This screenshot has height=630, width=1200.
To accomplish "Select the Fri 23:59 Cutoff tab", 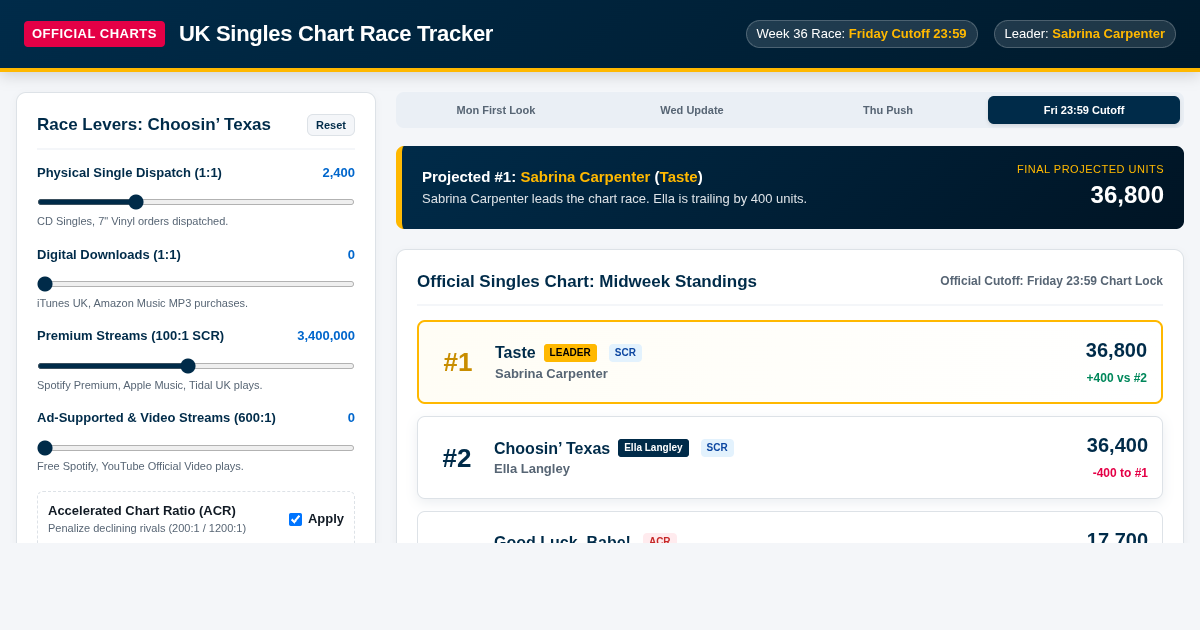I will coord(1084,110).
